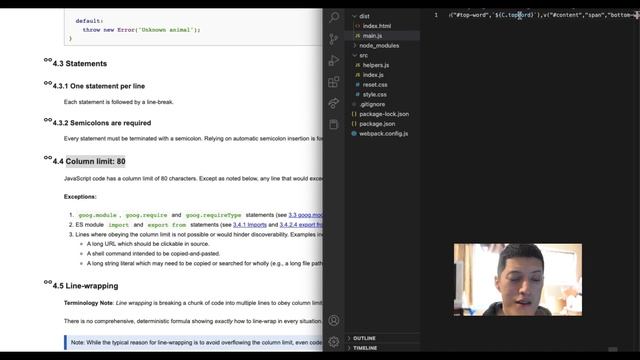
Task: Click the 4.3.1 One statement per line heading
Action: (99, 86)
